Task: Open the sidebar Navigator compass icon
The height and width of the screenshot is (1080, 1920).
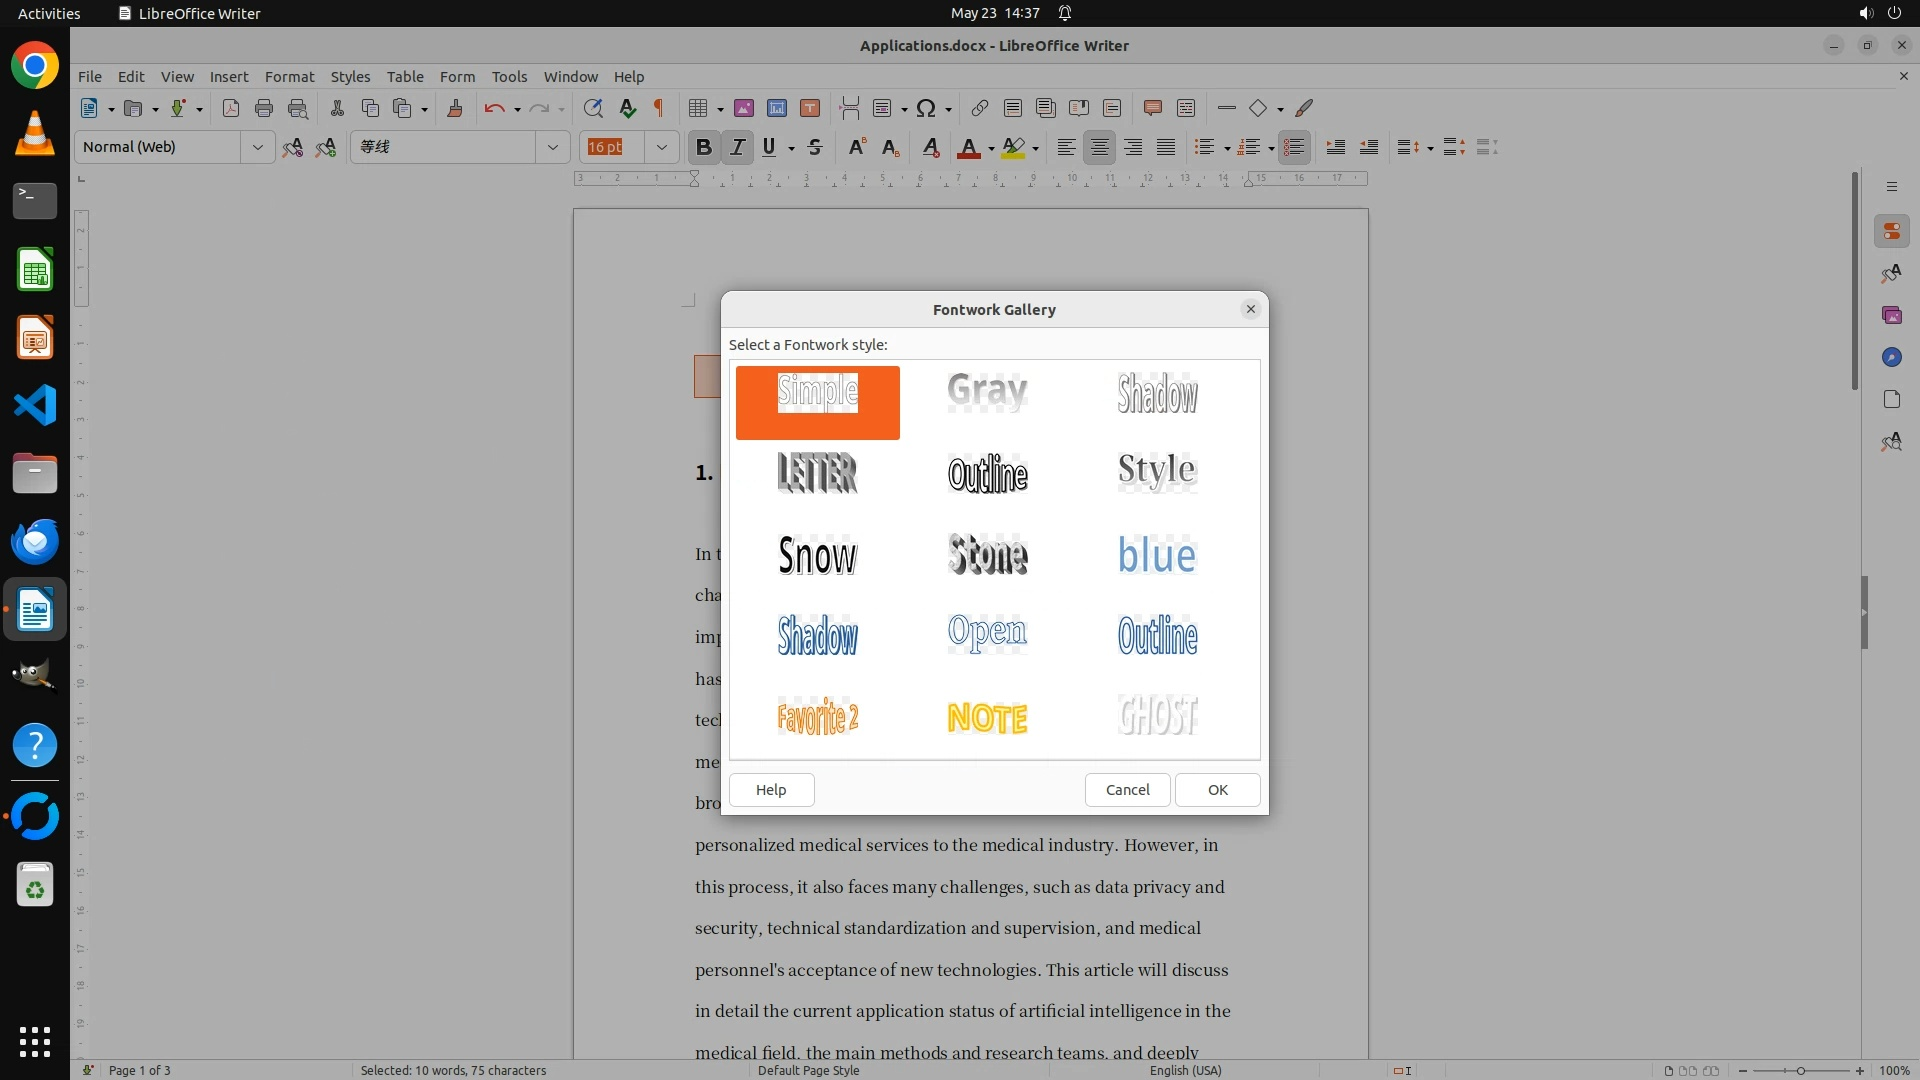Action: click(1891, 357)
